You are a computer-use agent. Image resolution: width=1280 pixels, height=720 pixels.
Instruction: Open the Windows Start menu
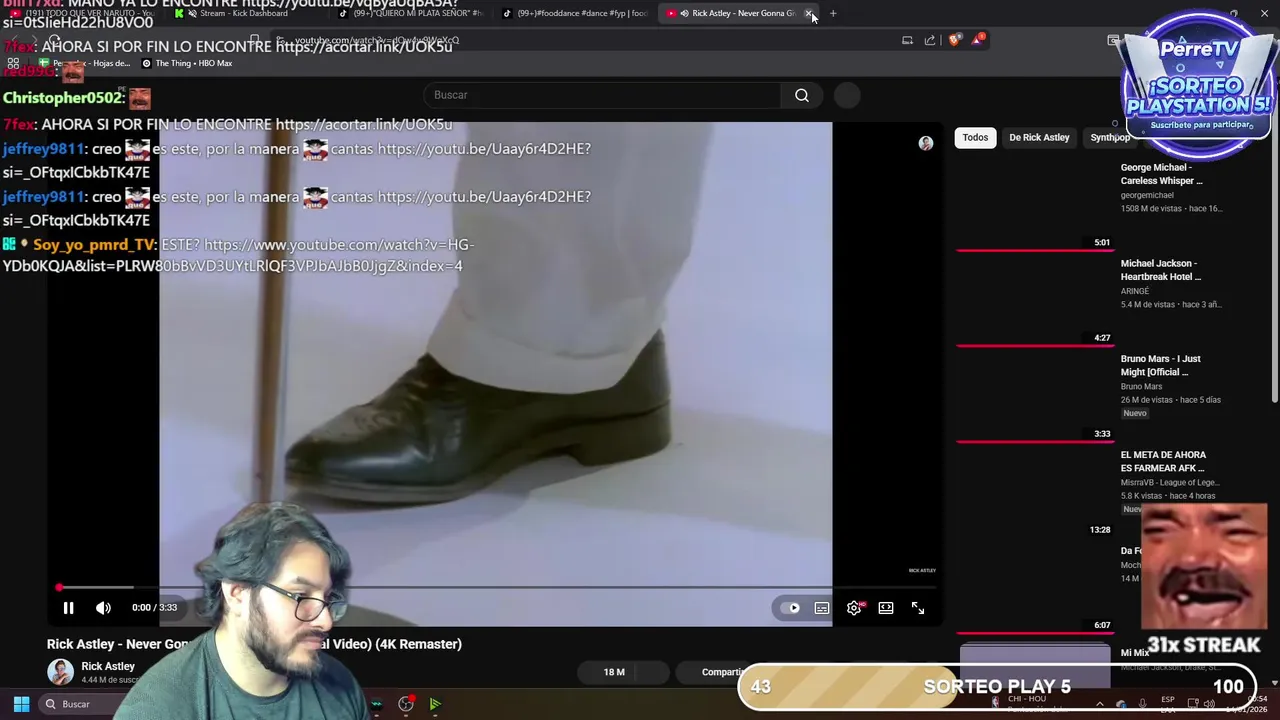(21, 704)
